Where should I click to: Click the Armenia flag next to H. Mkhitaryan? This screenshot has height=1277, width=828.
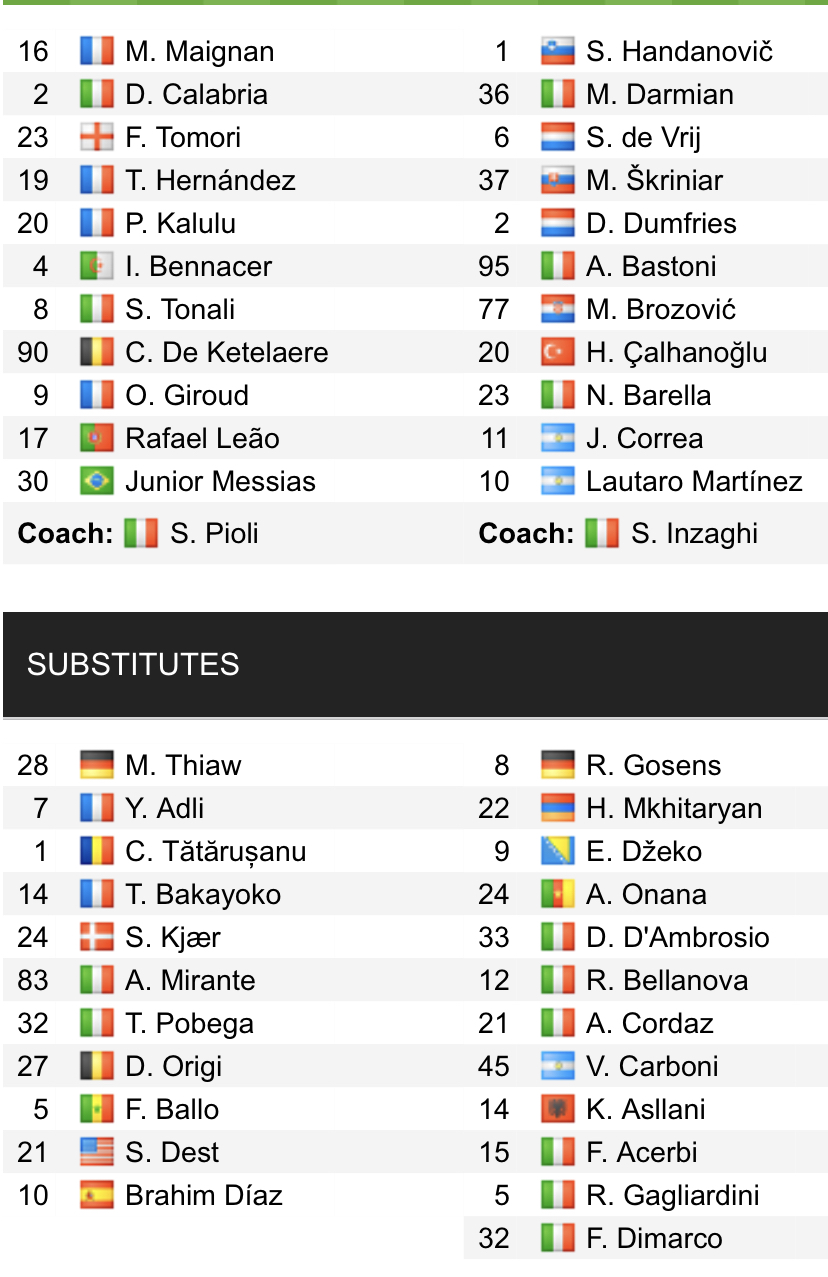click(558, 808)
